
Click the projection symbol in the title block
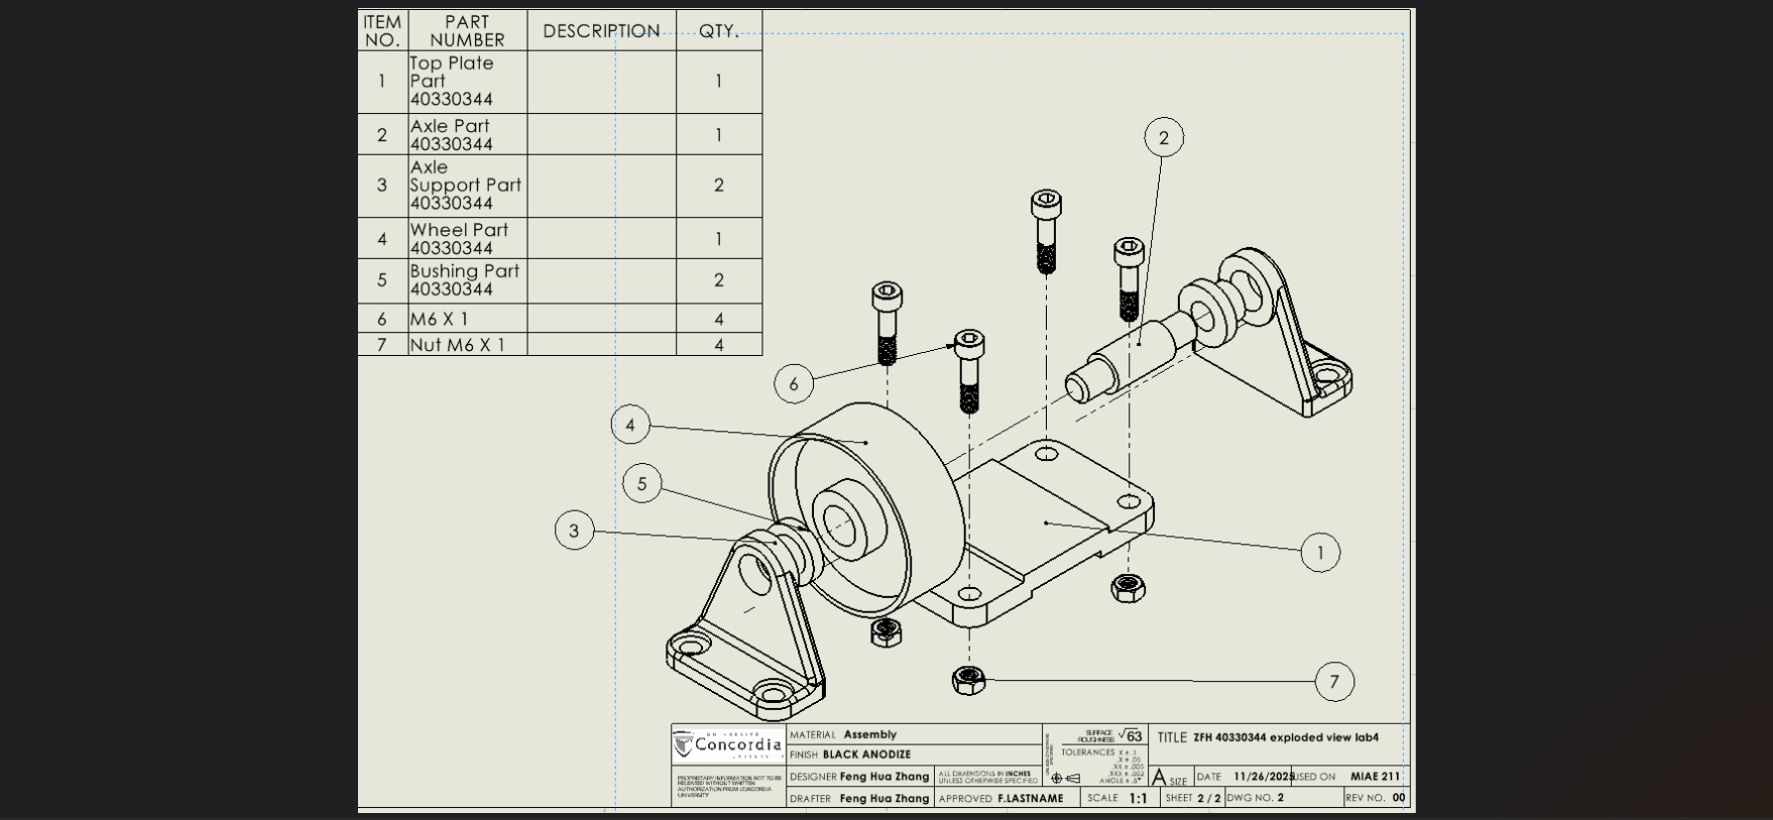coord(1065,778)
